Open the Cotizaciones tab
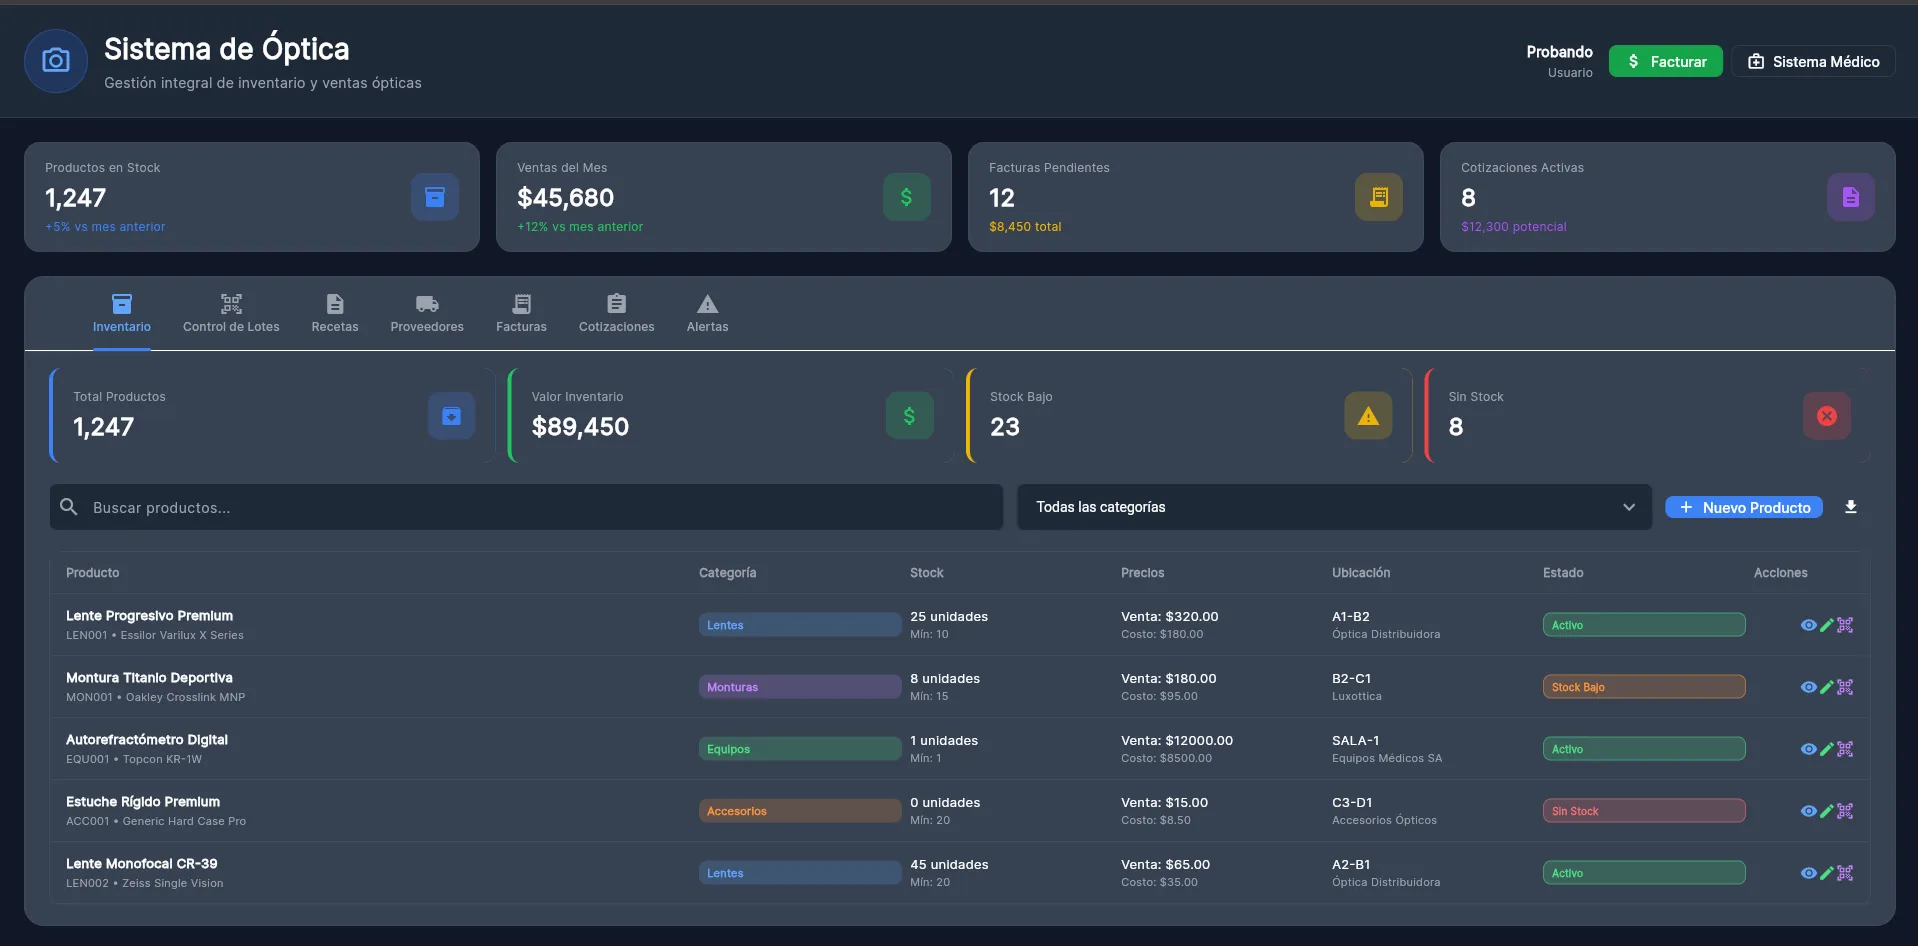The width and height of the screenshot is (1918, 946). click(x=617, y=314)
